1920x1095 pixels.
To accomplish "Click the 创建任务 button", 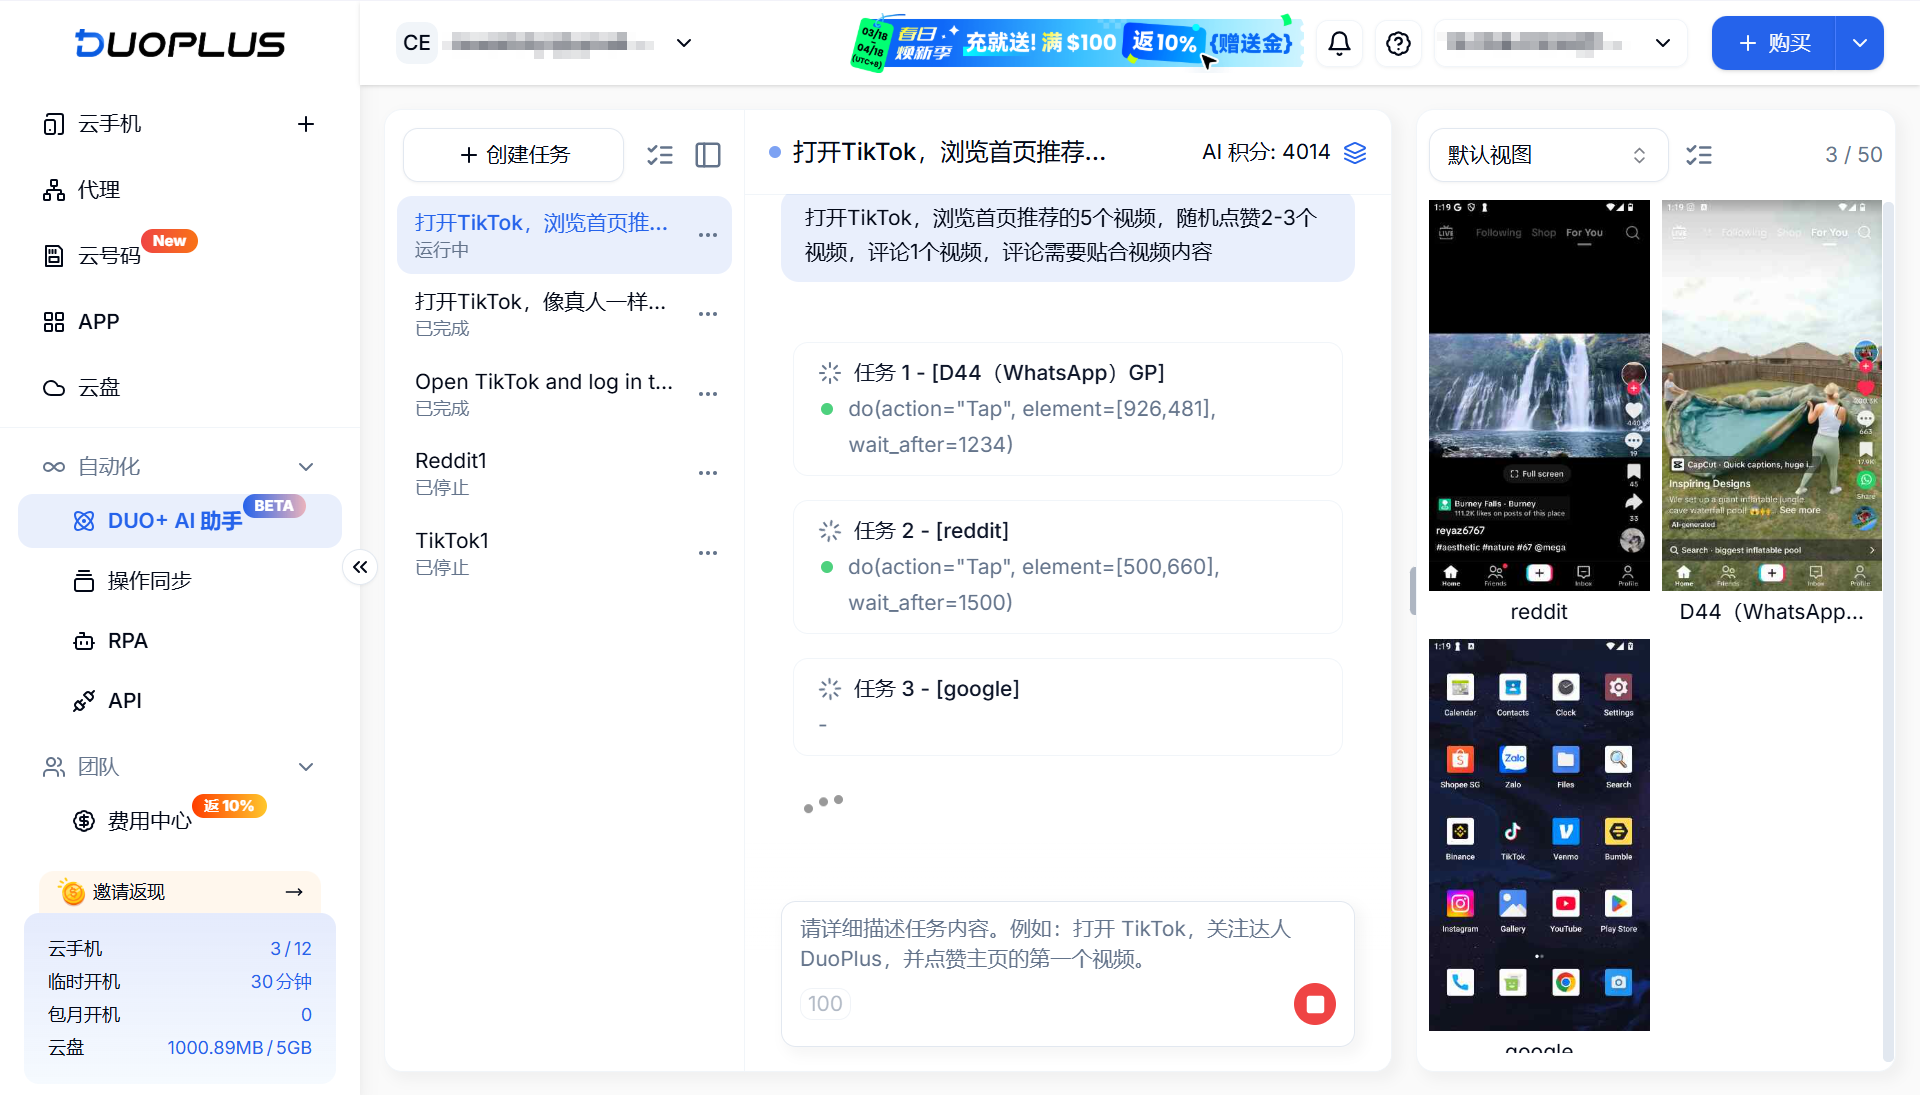I will pos(514,155).
